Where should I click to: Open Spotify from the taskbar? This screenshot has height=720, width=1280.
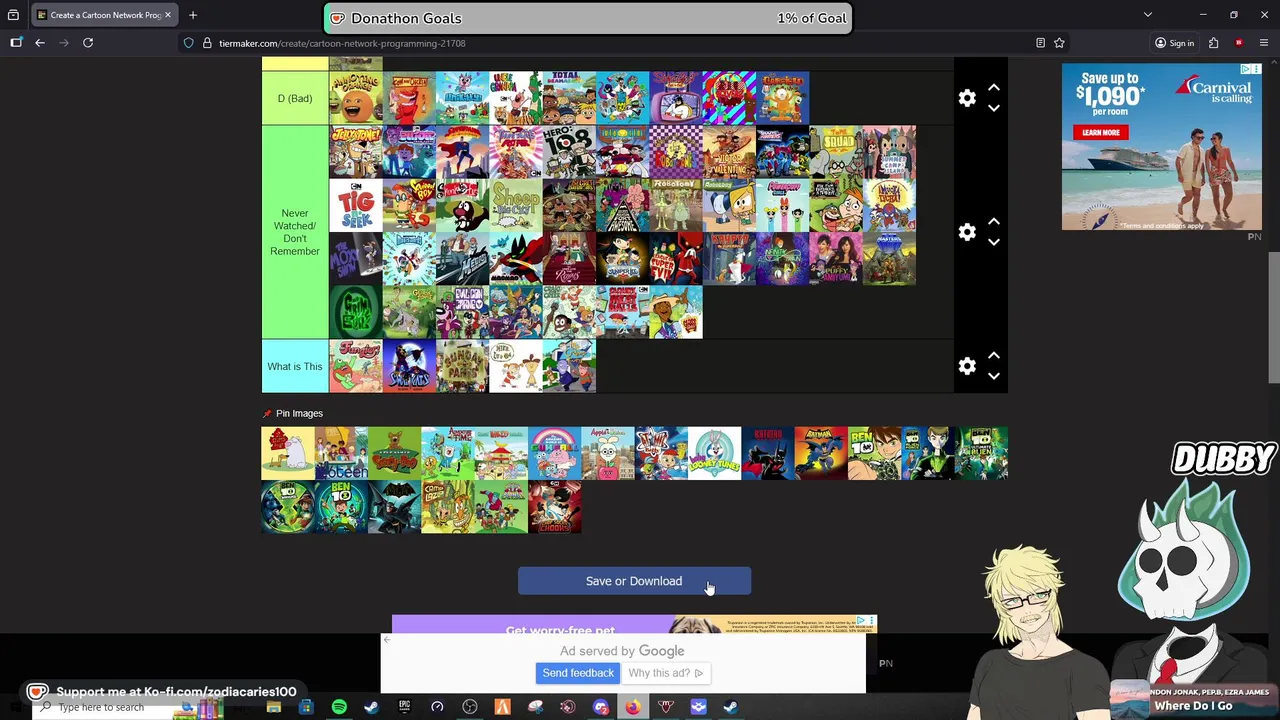[339, 707]
